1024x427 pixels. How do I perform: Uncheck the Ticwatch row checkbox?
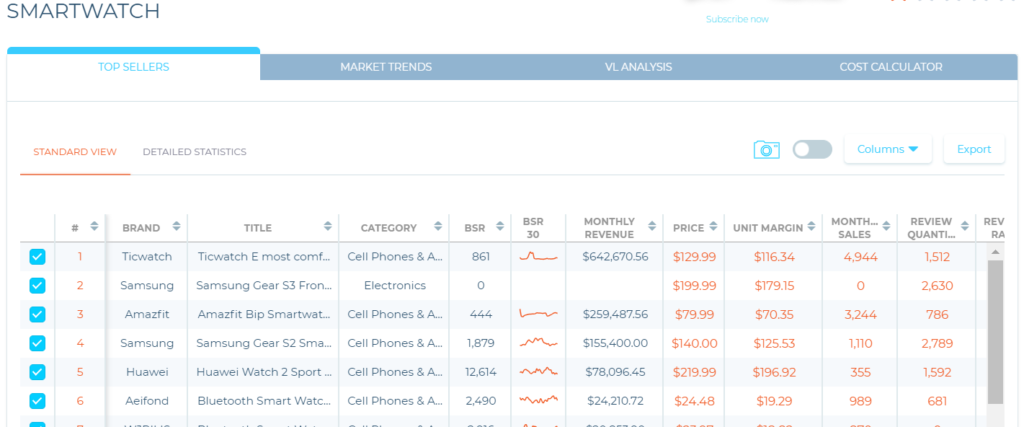click(x=37, y=257)
